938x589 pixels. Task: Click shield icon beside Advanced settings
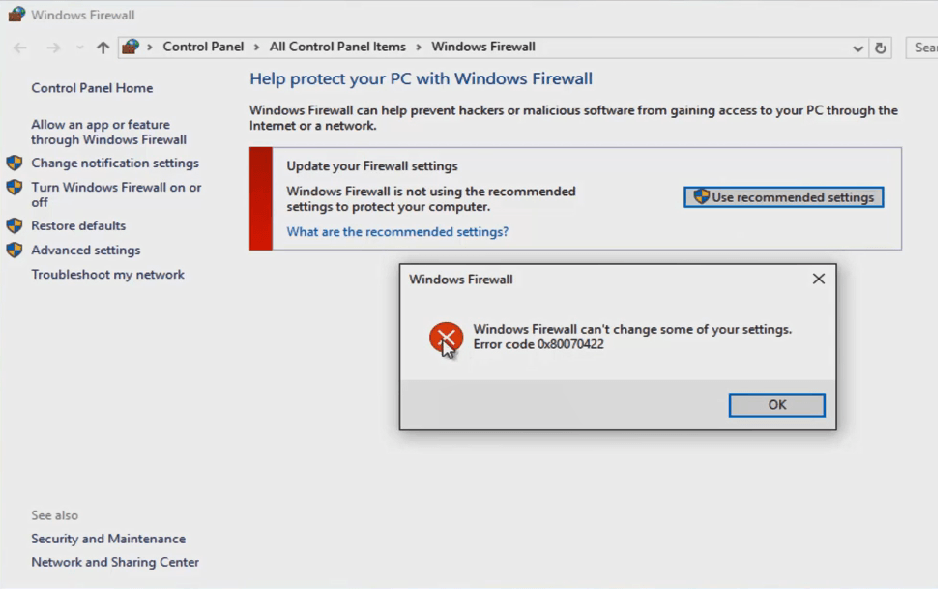point(14,250)
